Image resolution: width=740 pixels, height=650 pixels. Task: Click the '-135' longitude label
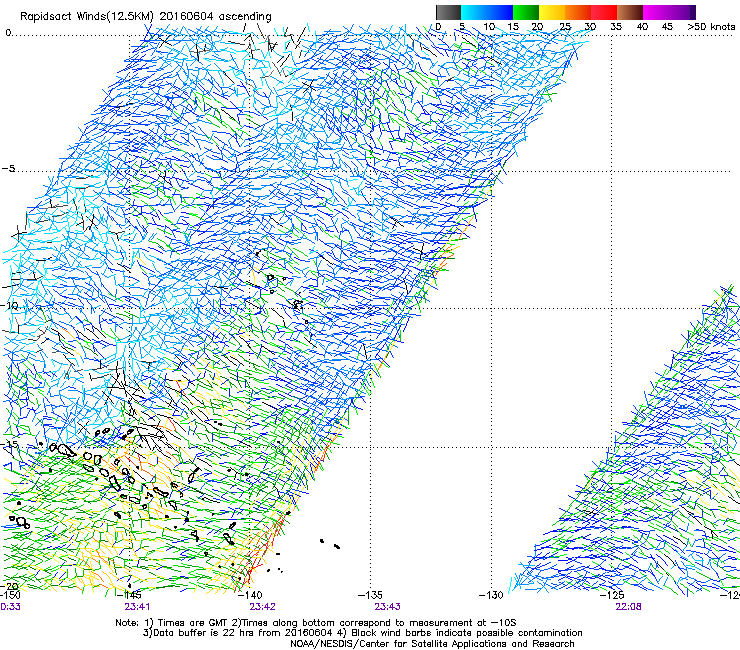click(370, 595)
